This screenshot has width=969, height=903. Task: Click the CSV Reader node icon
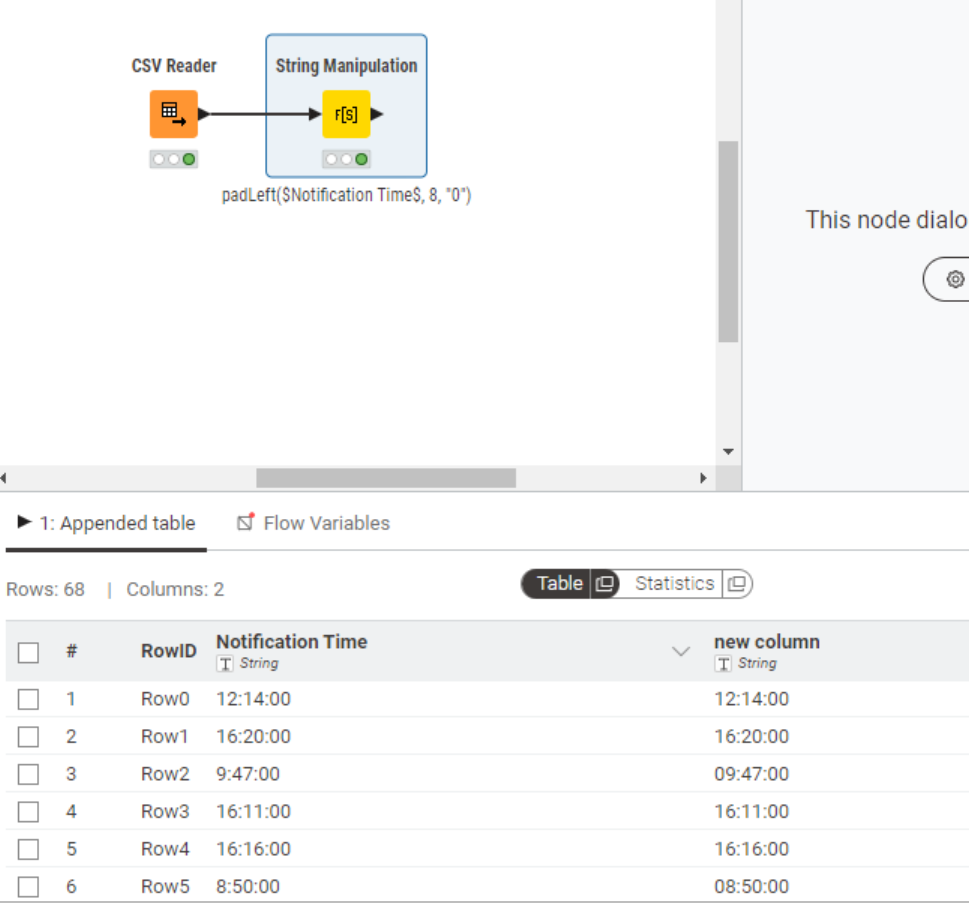[173, 114]
